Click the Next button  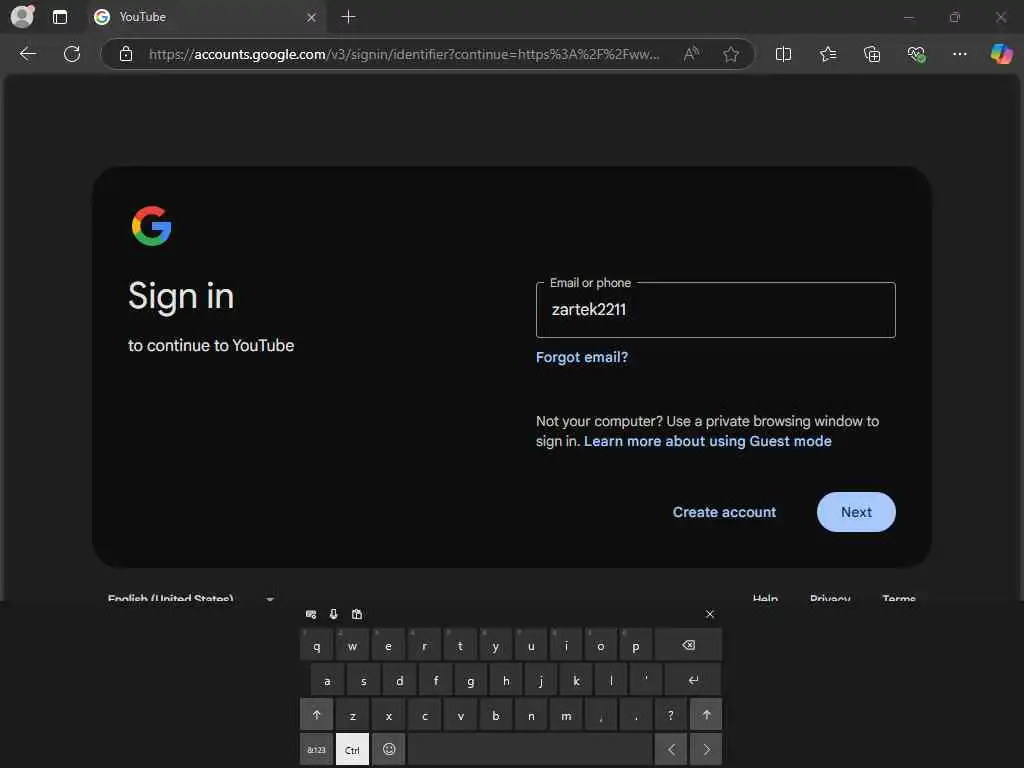[x=856, y=512]
